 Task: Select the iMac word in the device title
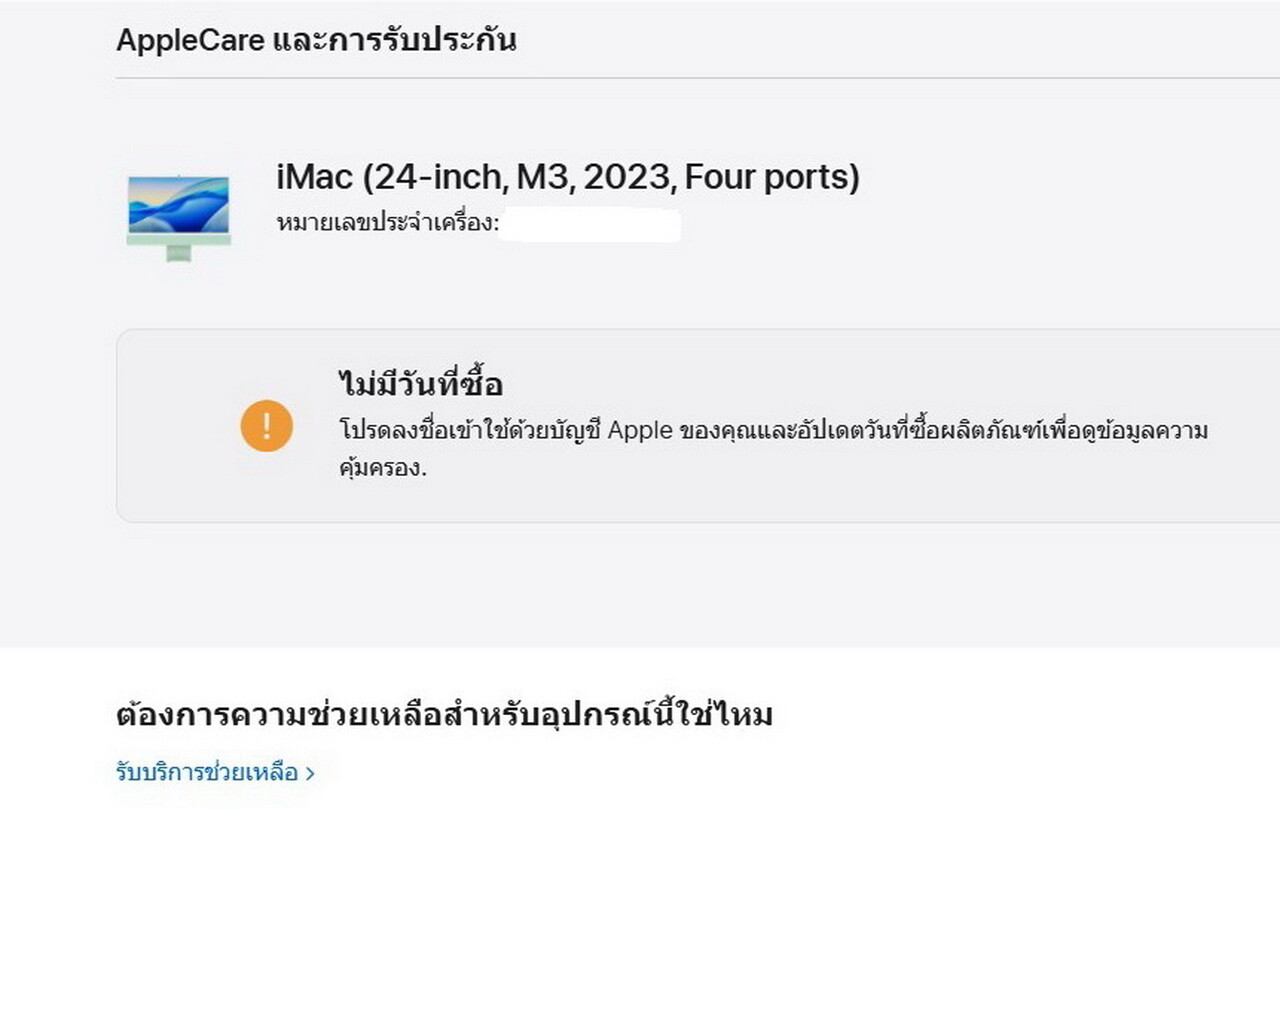314,177
